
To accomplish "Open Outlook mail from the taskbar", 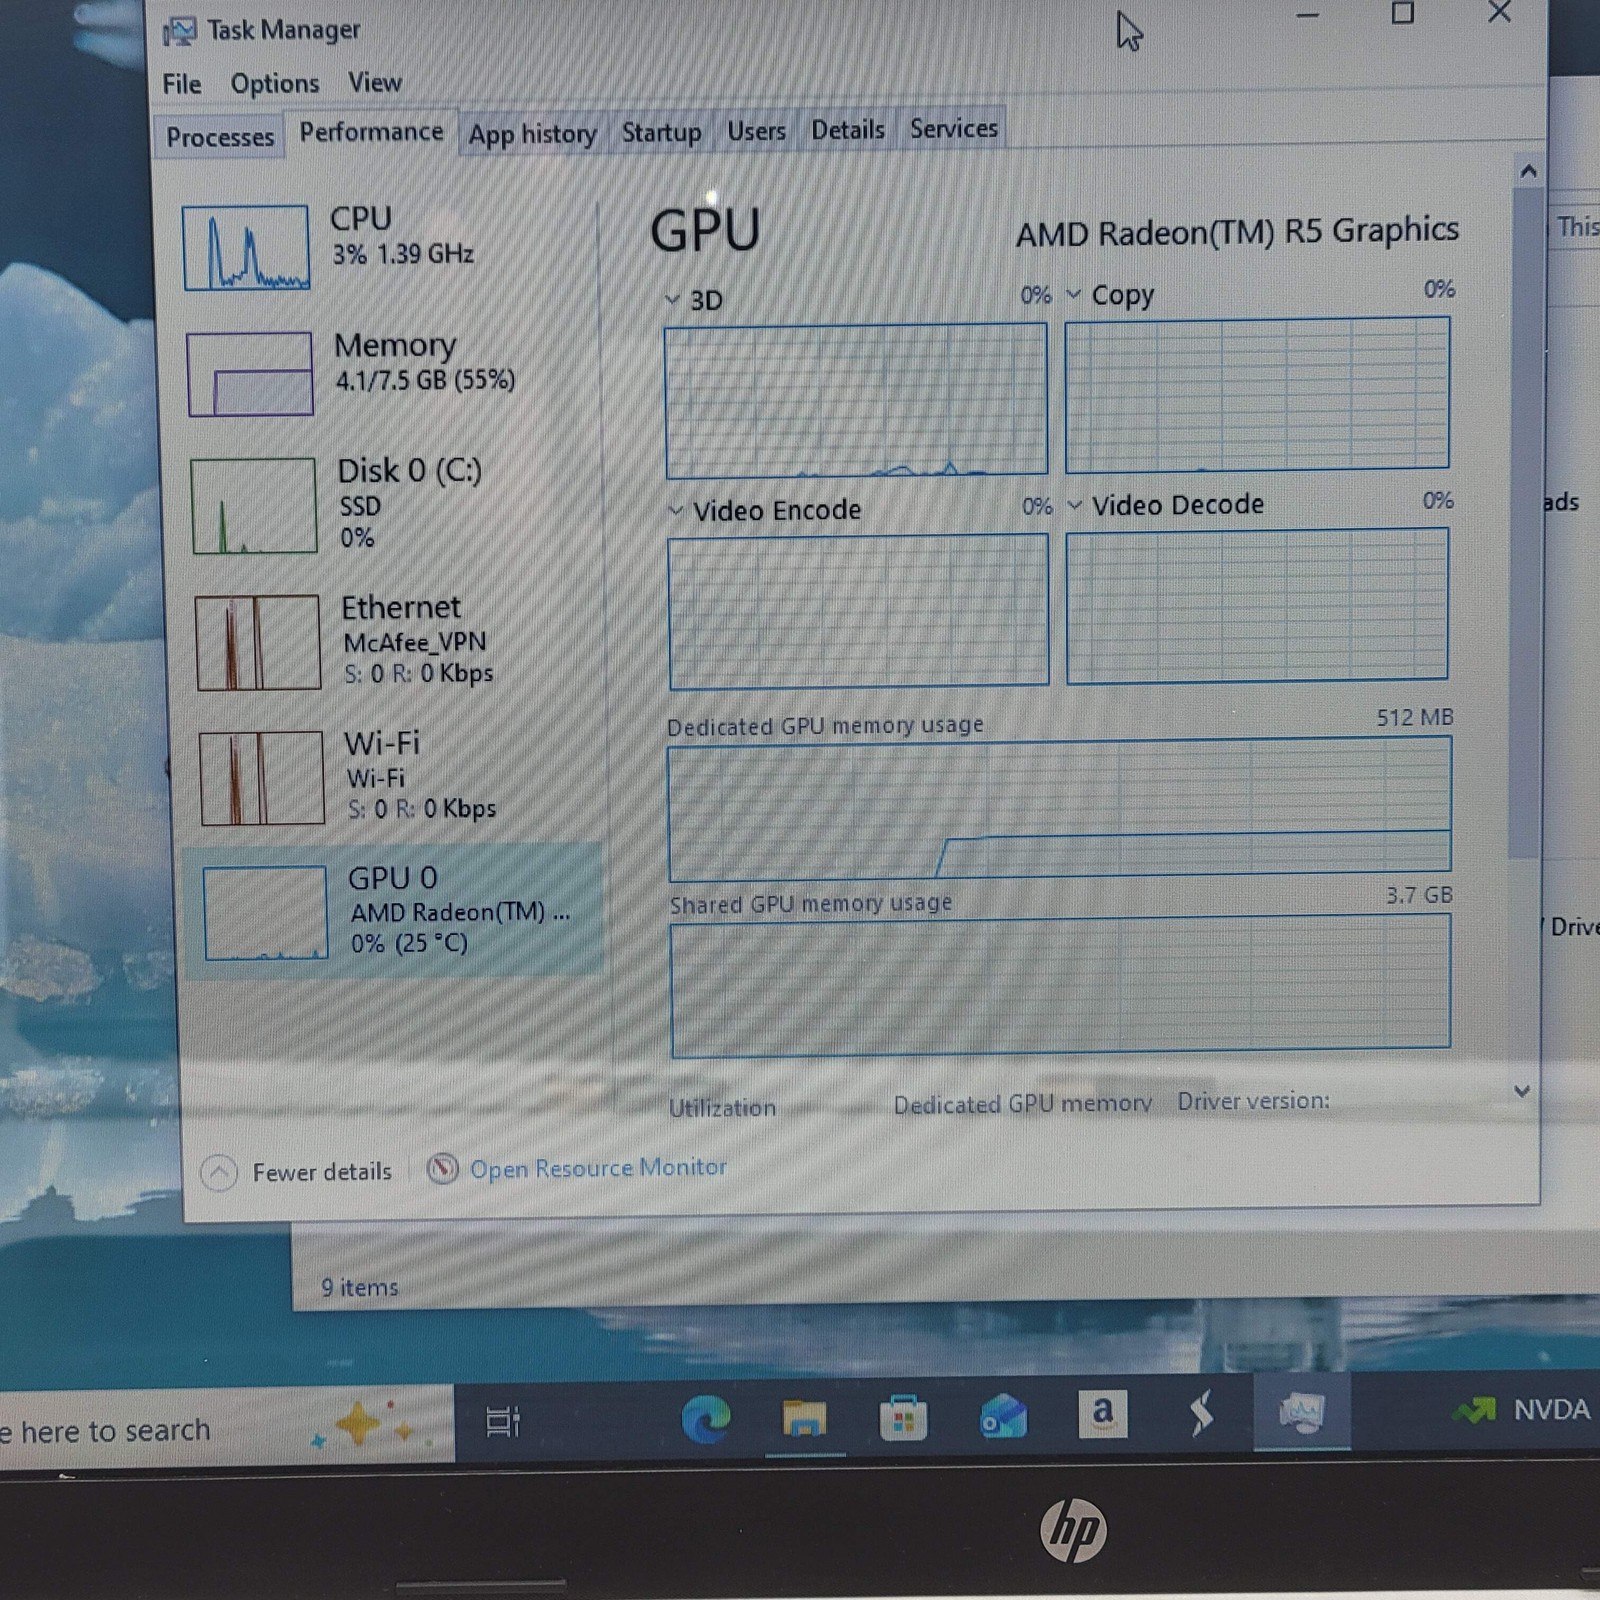I will point(1003,1417).
